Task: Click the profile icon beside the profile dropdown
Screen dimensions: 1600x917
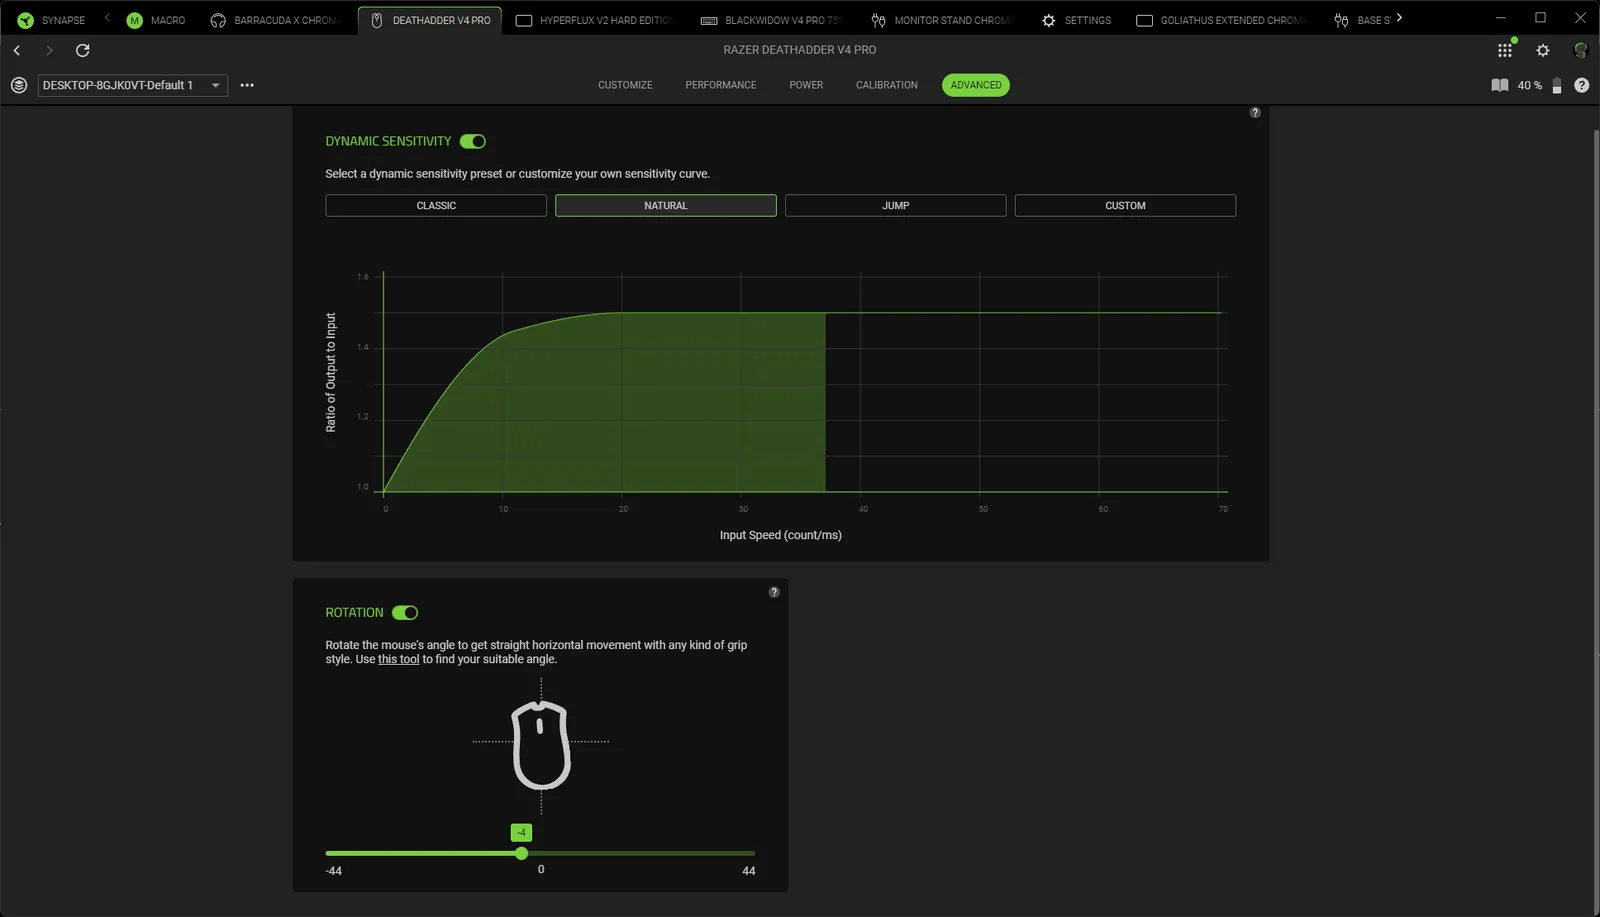Action: click(x=19, y=85)
